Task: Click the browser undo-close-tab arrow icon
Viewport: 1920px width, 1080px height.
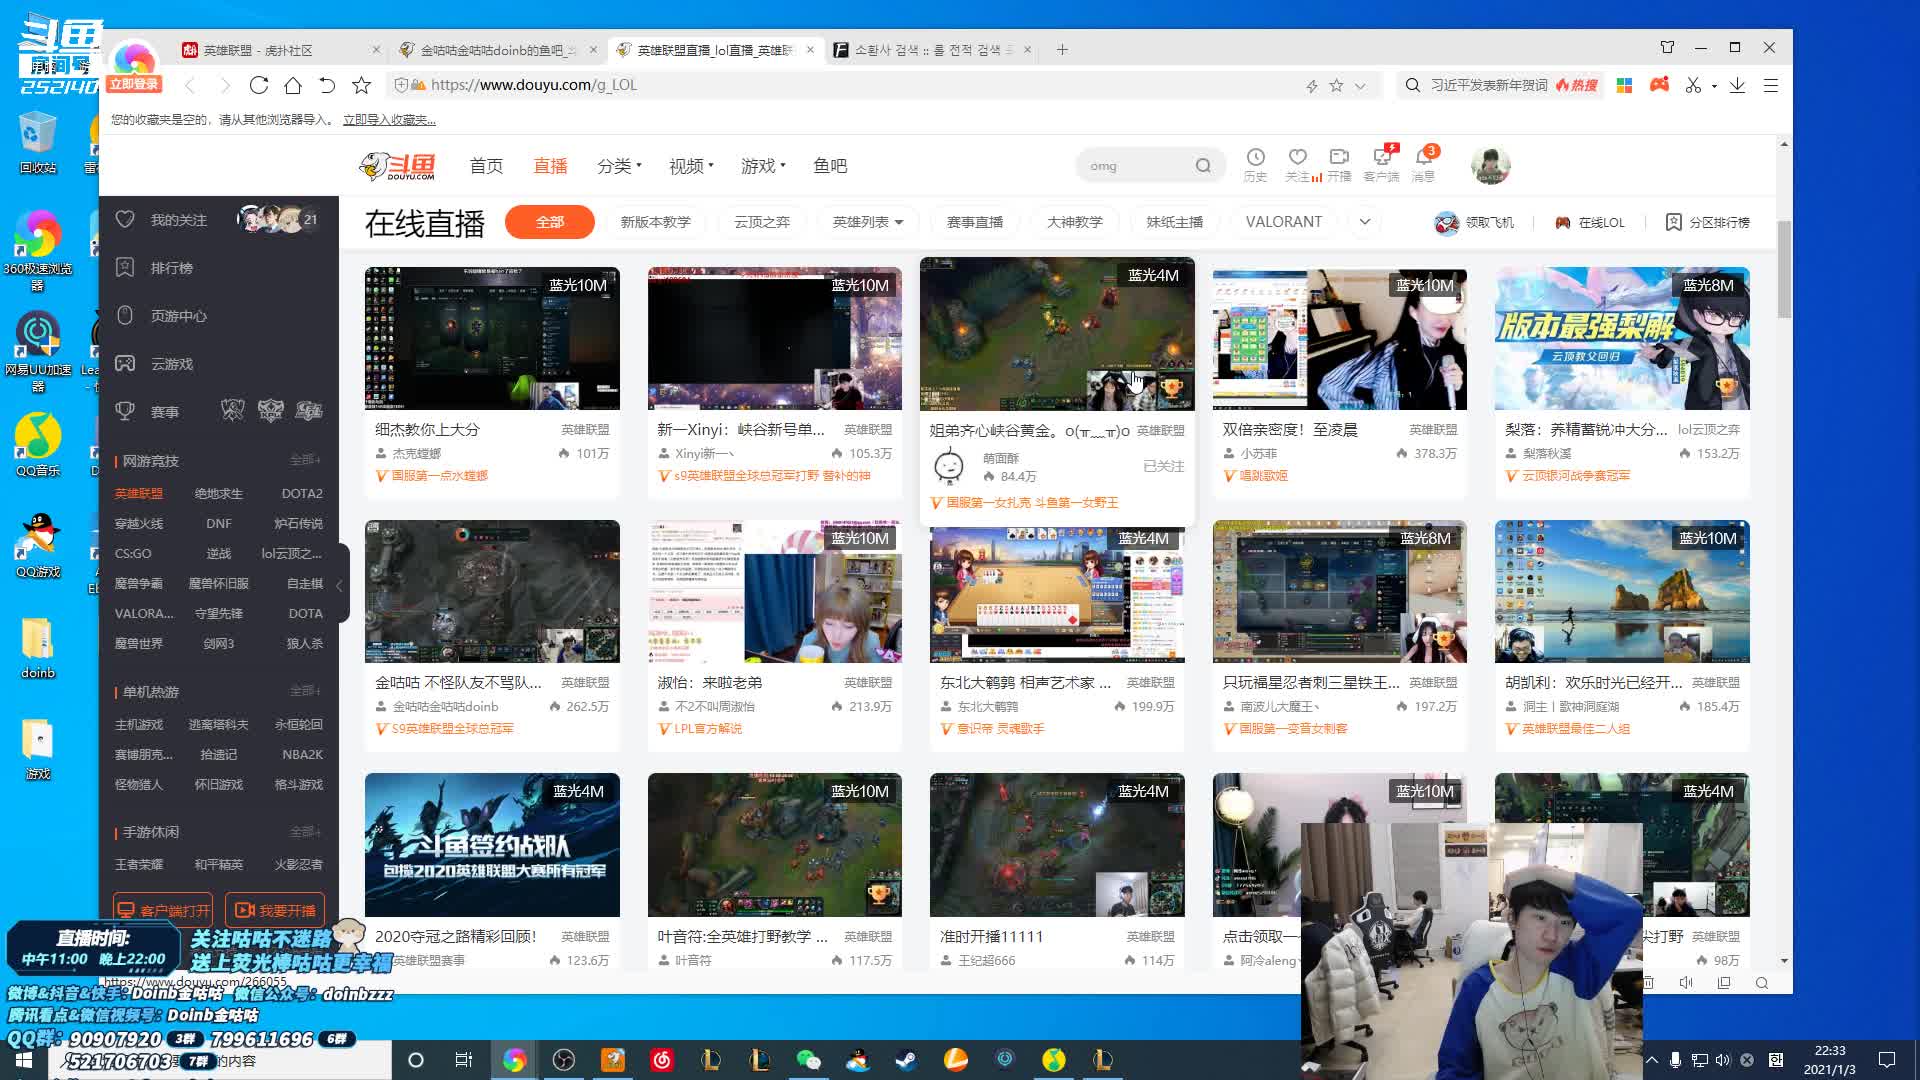Action: click(x=327, y=85)
